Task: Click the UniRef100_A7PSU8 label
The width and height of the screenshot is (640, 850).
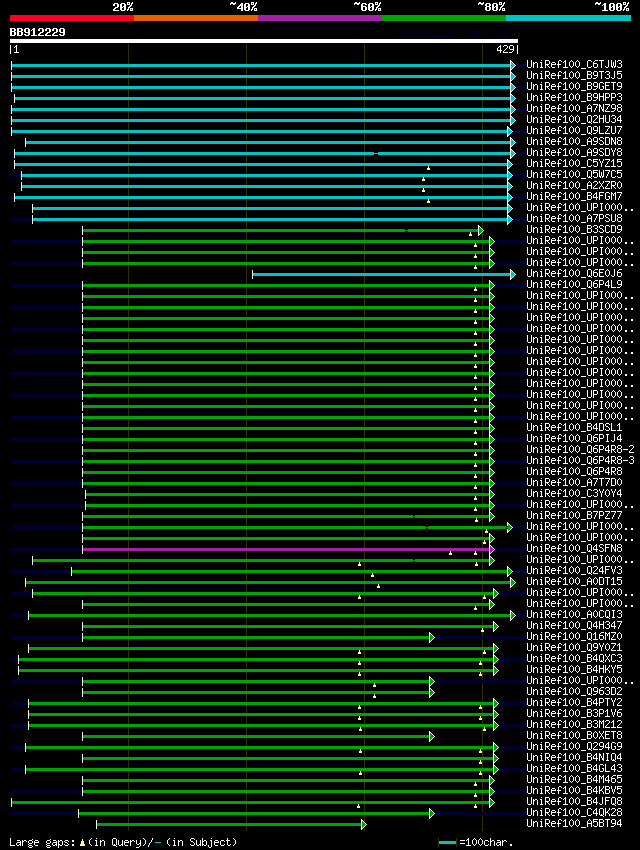Action: pos(574,218)
